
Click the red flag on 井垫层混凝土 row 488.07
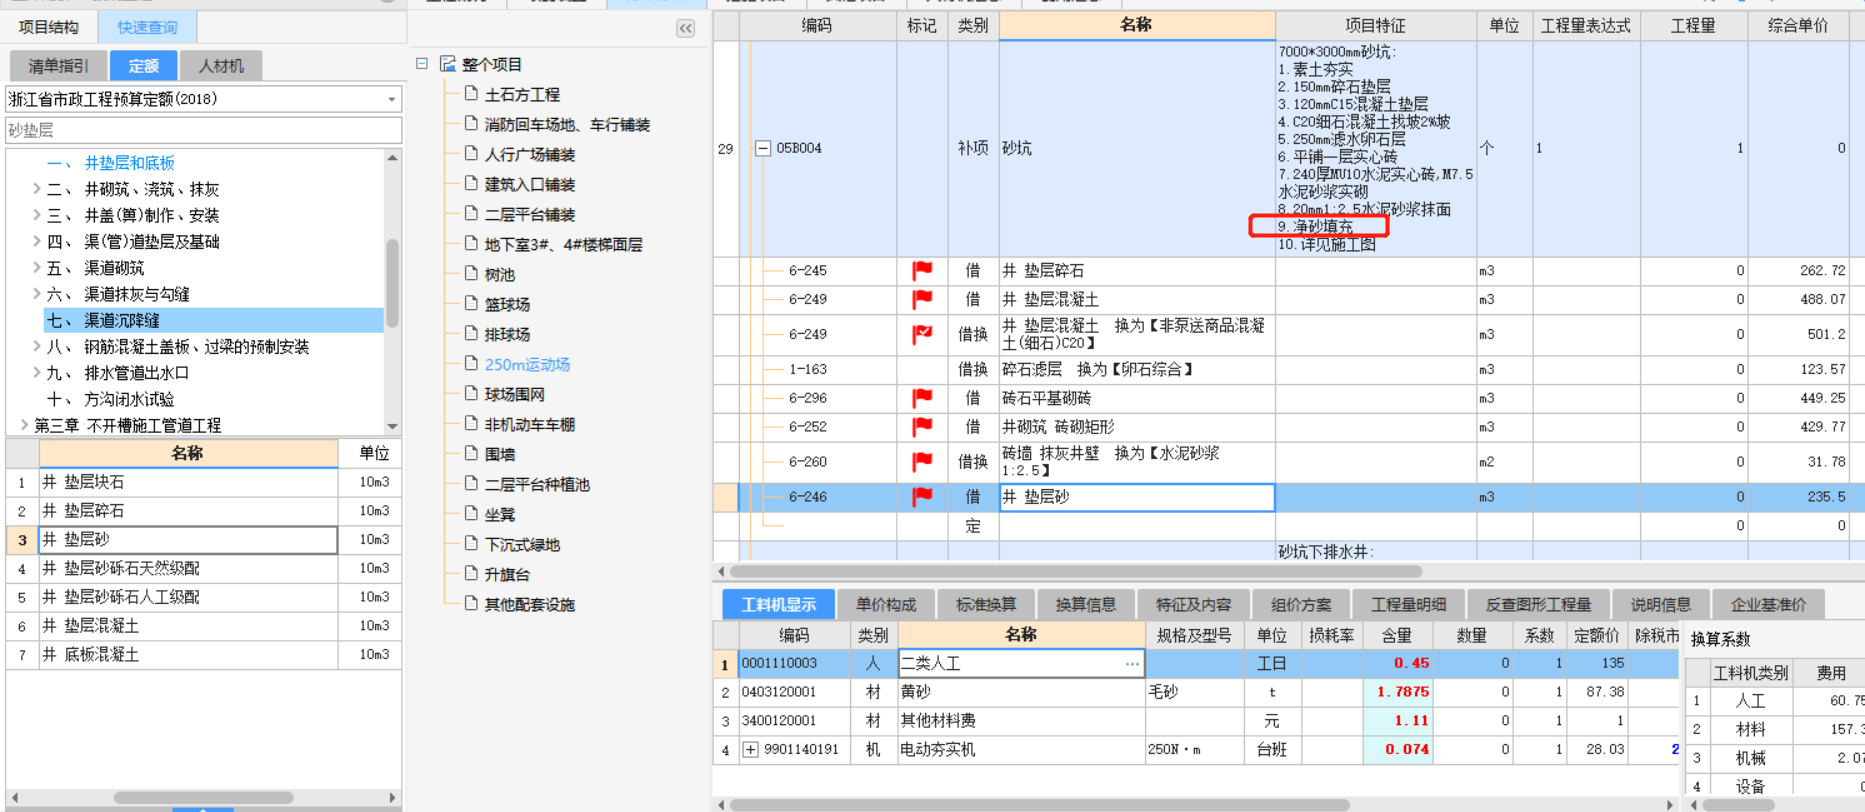922,299
